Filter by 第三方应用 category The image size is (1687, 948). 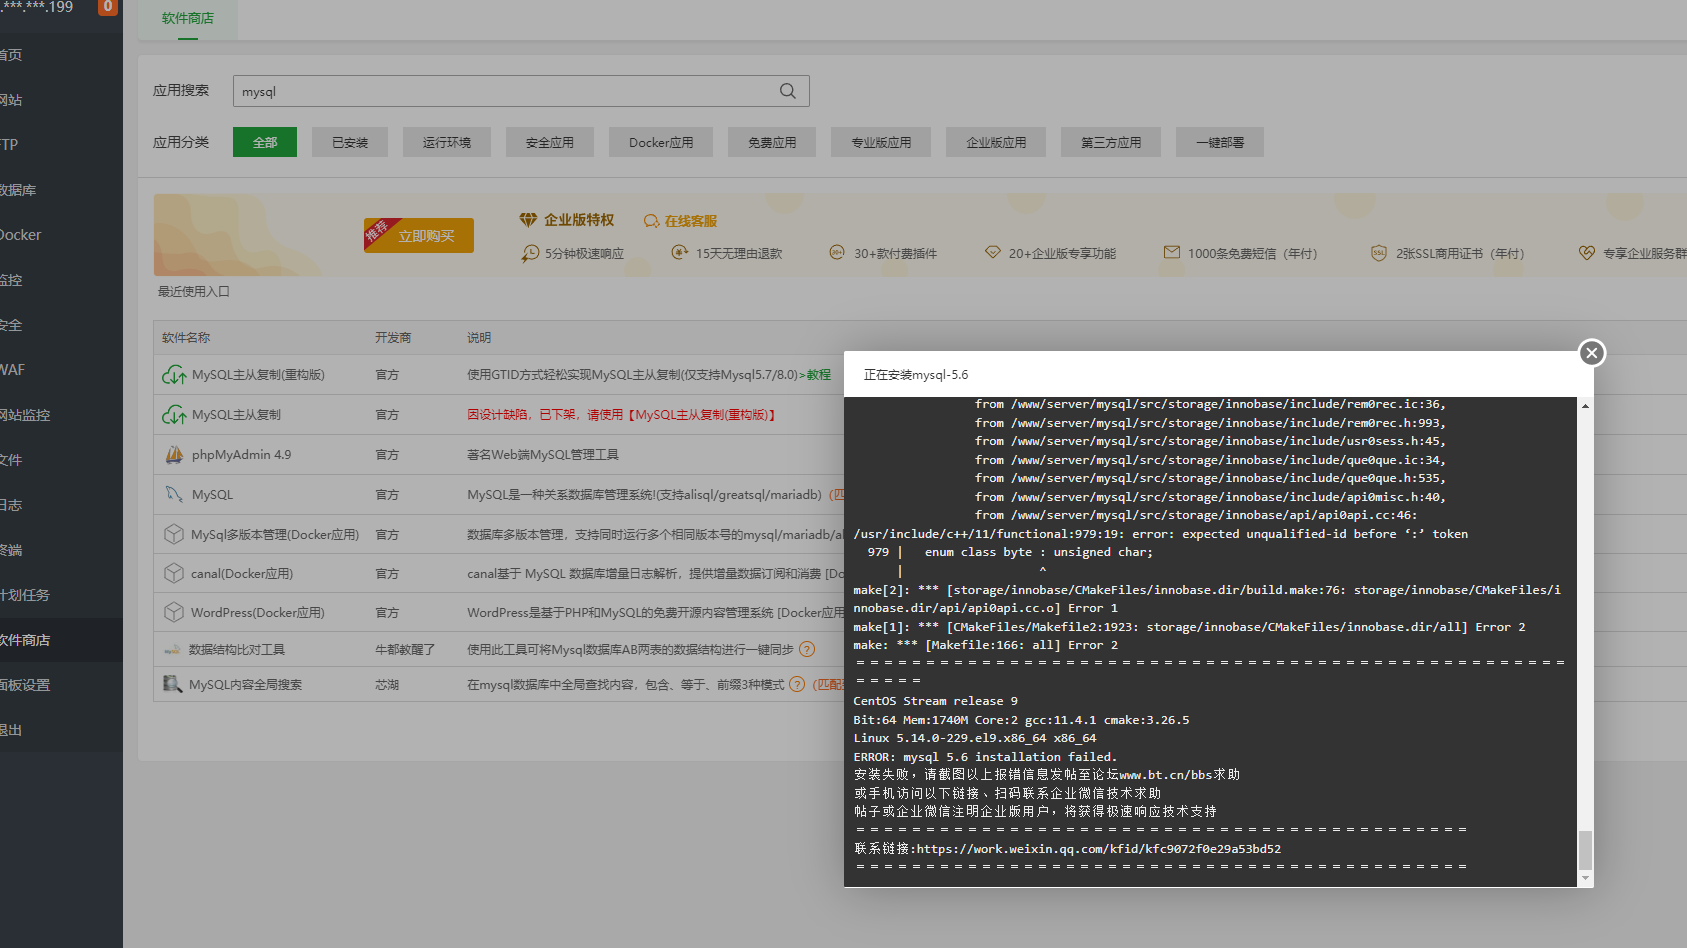click(x=1111, y=142)
